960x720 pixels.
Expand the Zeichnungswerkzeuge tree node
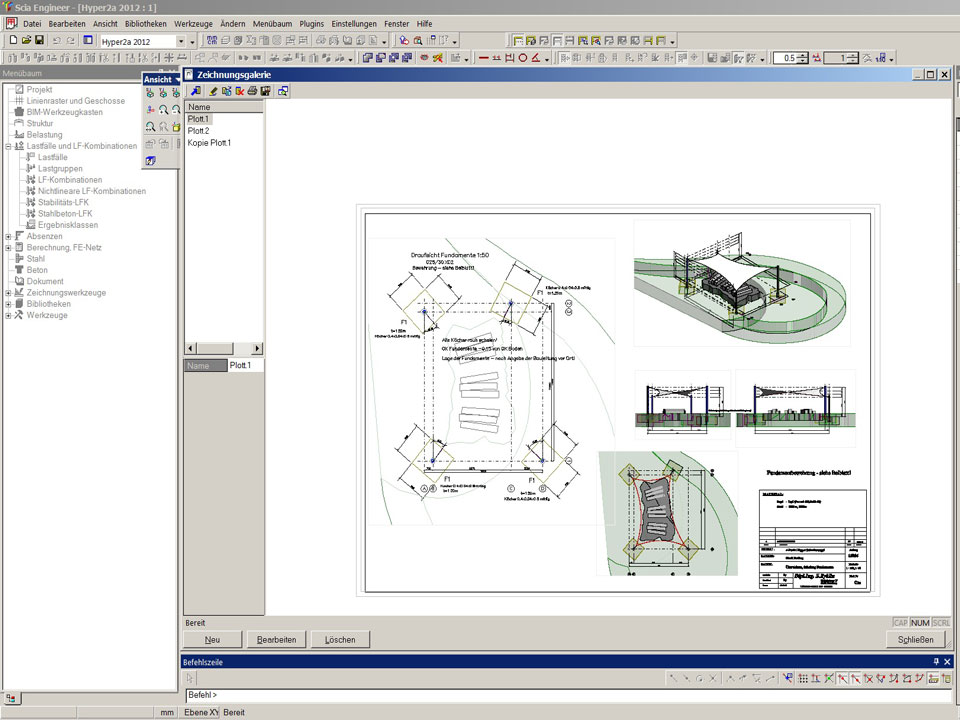[x=8, y=293]
